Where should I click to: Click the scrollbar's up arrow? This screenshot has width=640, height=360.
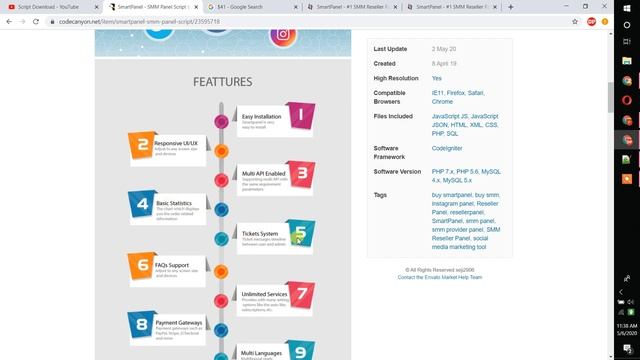click(611, 33)
